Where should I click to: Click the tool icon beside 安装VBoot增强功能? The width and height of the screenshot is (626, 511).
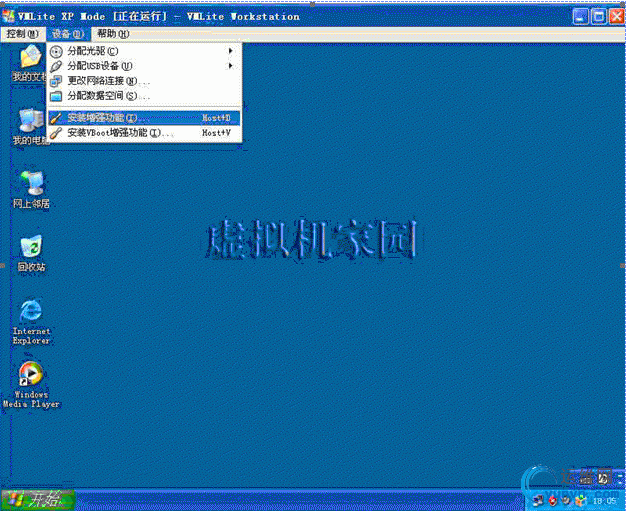tap(56, 133)
